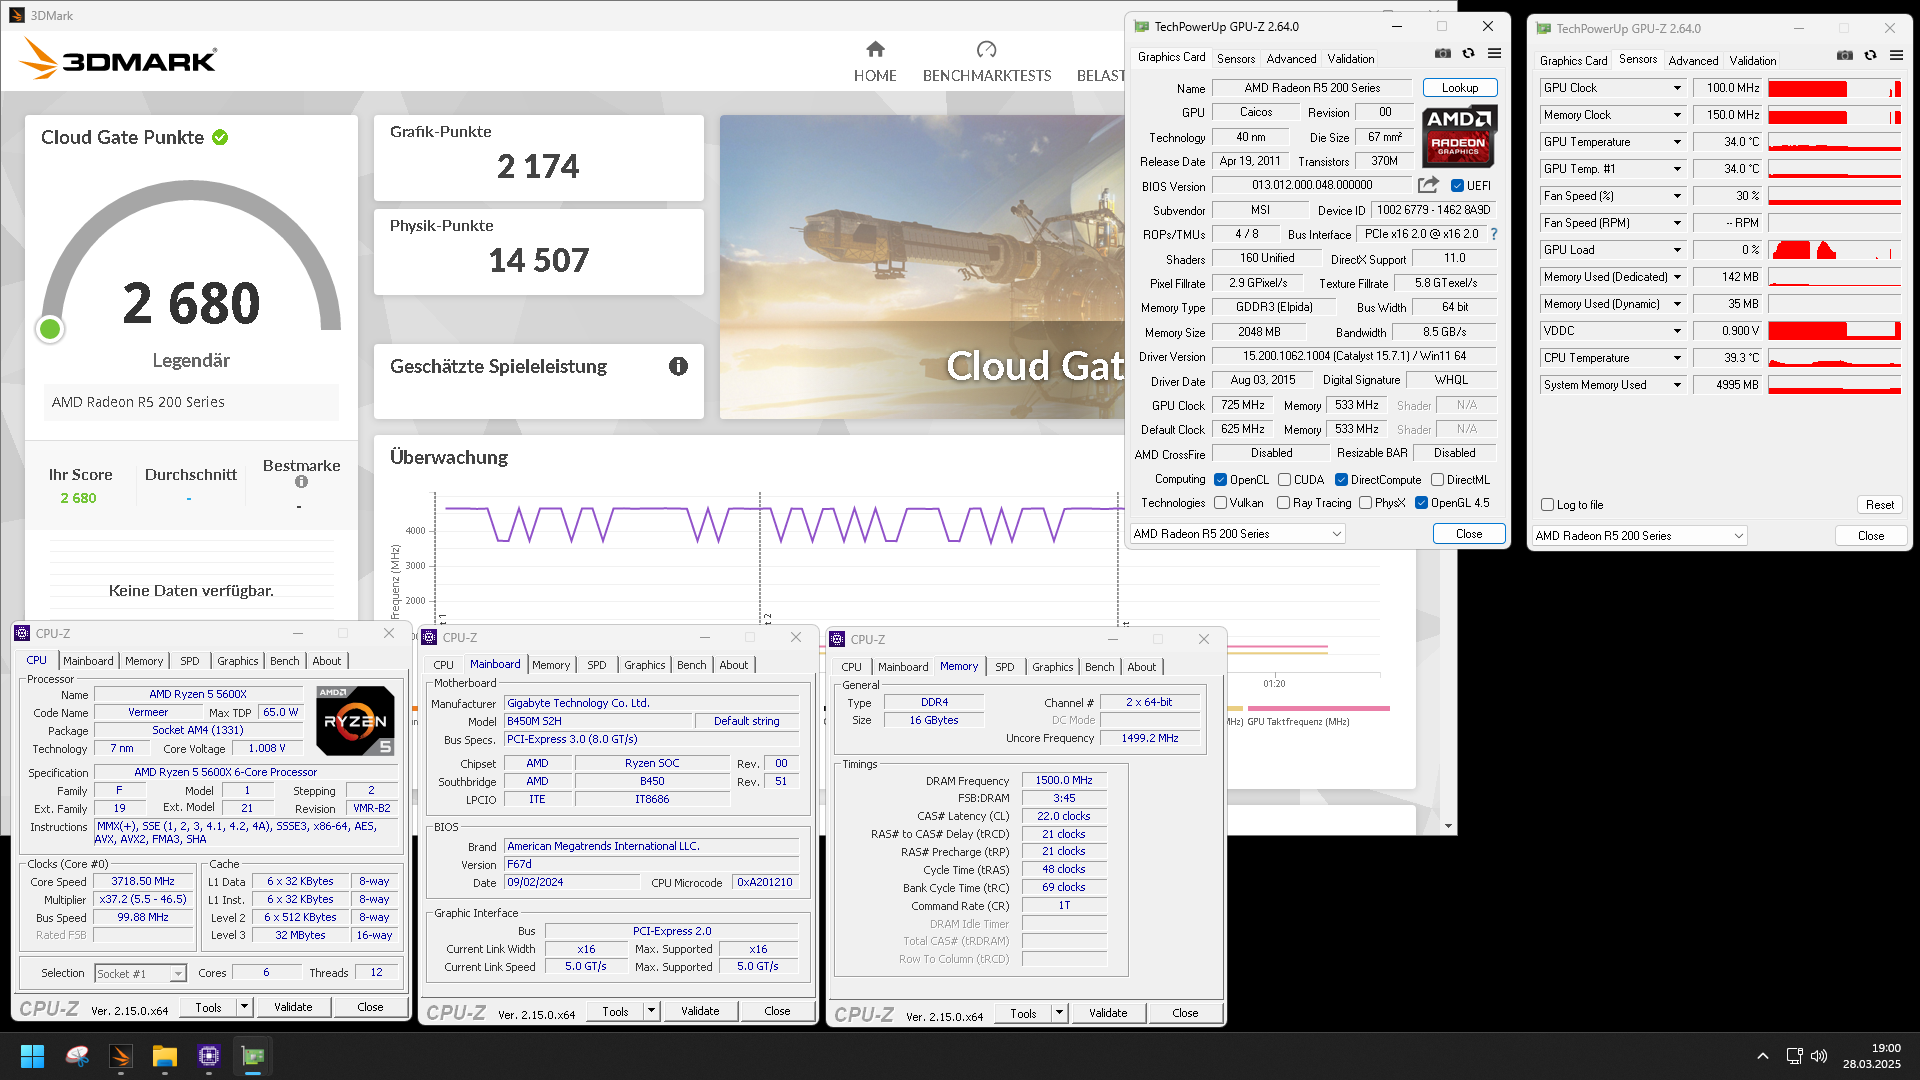Click Validate button in CPU-Z CPU window
The image size is (1920, 1080).
pos(293,1007)
